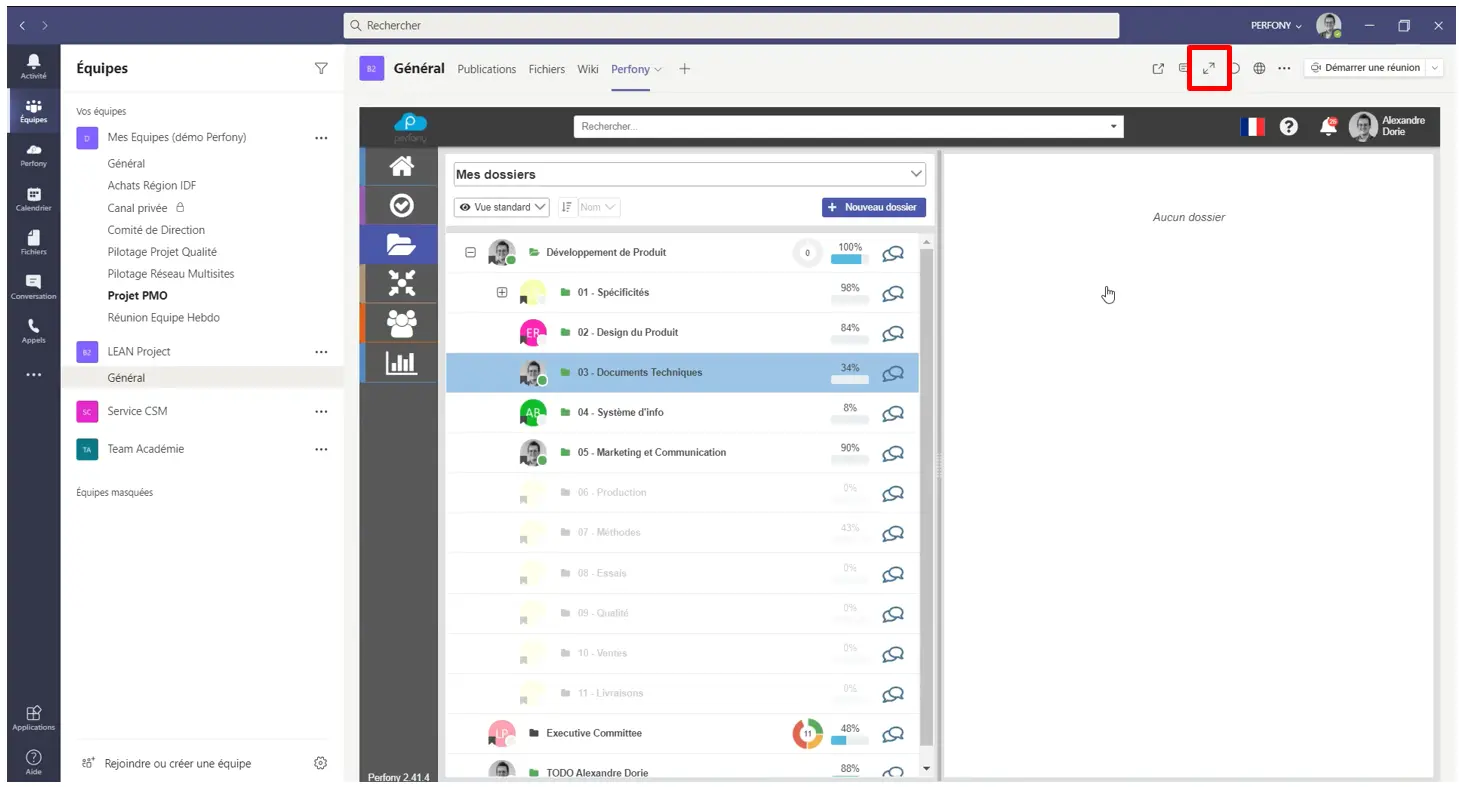Screen dimensions: 1459x787
Task: Open the Mes dossiers dropdown
Action: pos(689,174)
